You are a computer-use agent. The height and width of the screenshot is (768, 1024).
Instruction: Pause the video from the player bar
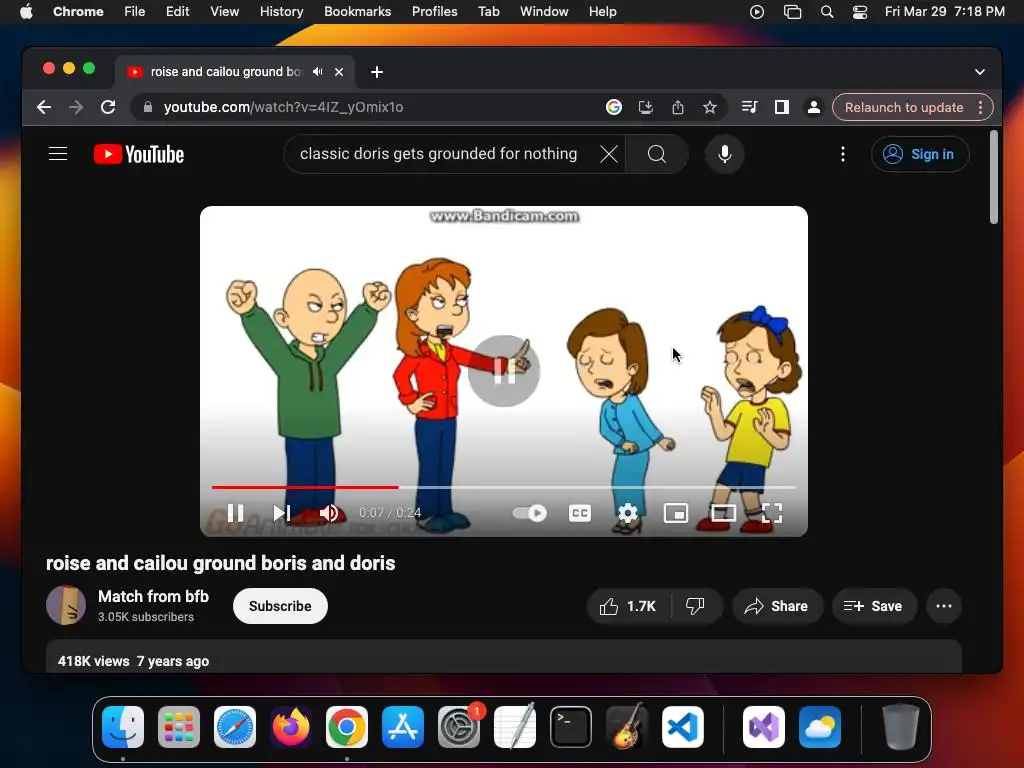[235, 513]
